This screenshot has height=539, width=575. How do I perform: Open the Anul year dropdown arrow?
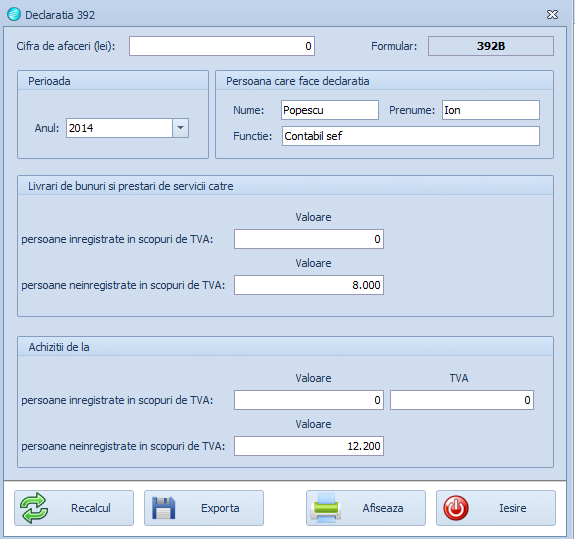click(x=180, y=128)
